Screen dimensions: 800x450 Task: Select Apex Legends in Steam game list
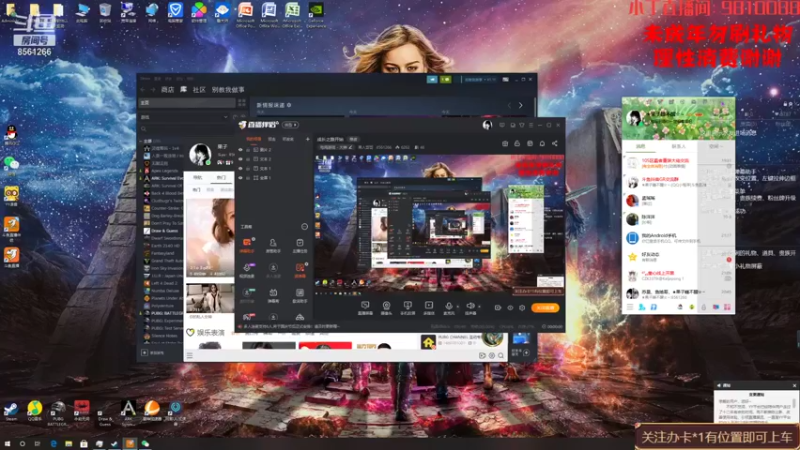pos(161,170)
